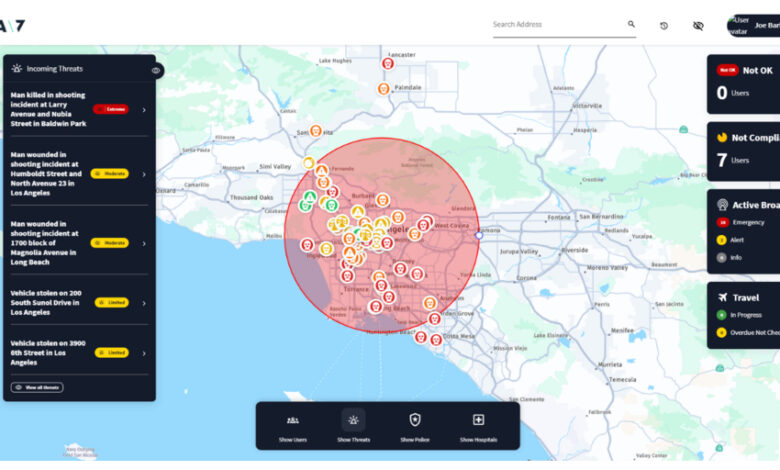The width and height of the screenshot is (780, 470).
Task: Expand the Humboldt Street shooting incident
Action: pyautogui.click(x=144, y=173)
